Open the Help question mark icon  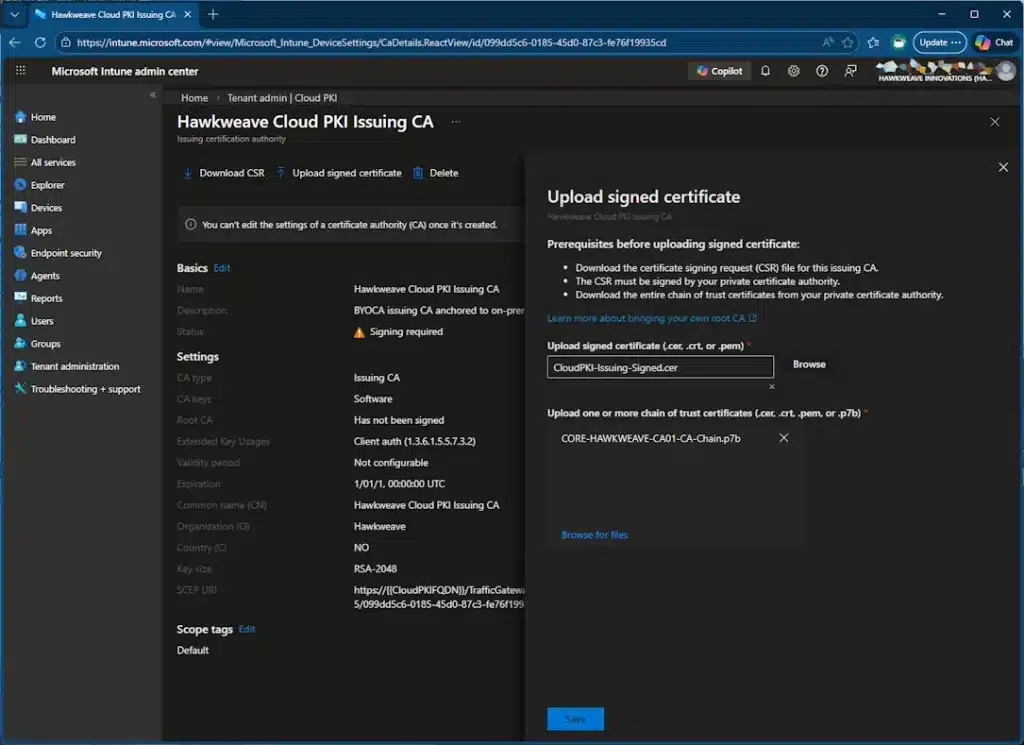822,71
